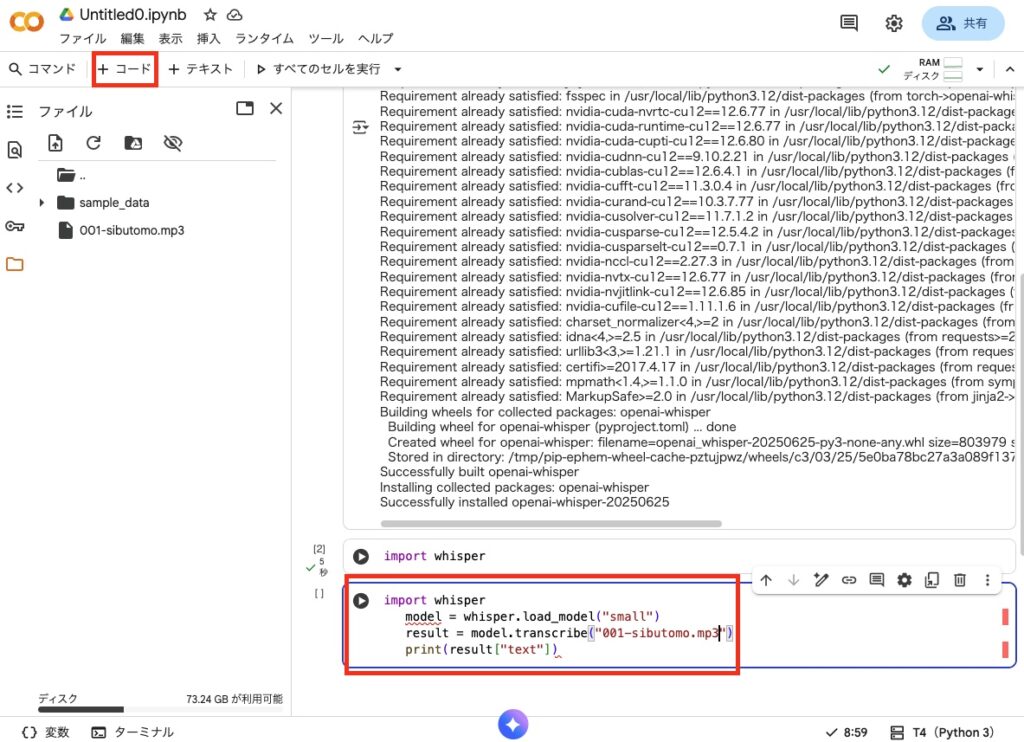Run the whisper.load_model code cell
The image size is (1024, 742).
pyautogui.click(x=362, y=601)
